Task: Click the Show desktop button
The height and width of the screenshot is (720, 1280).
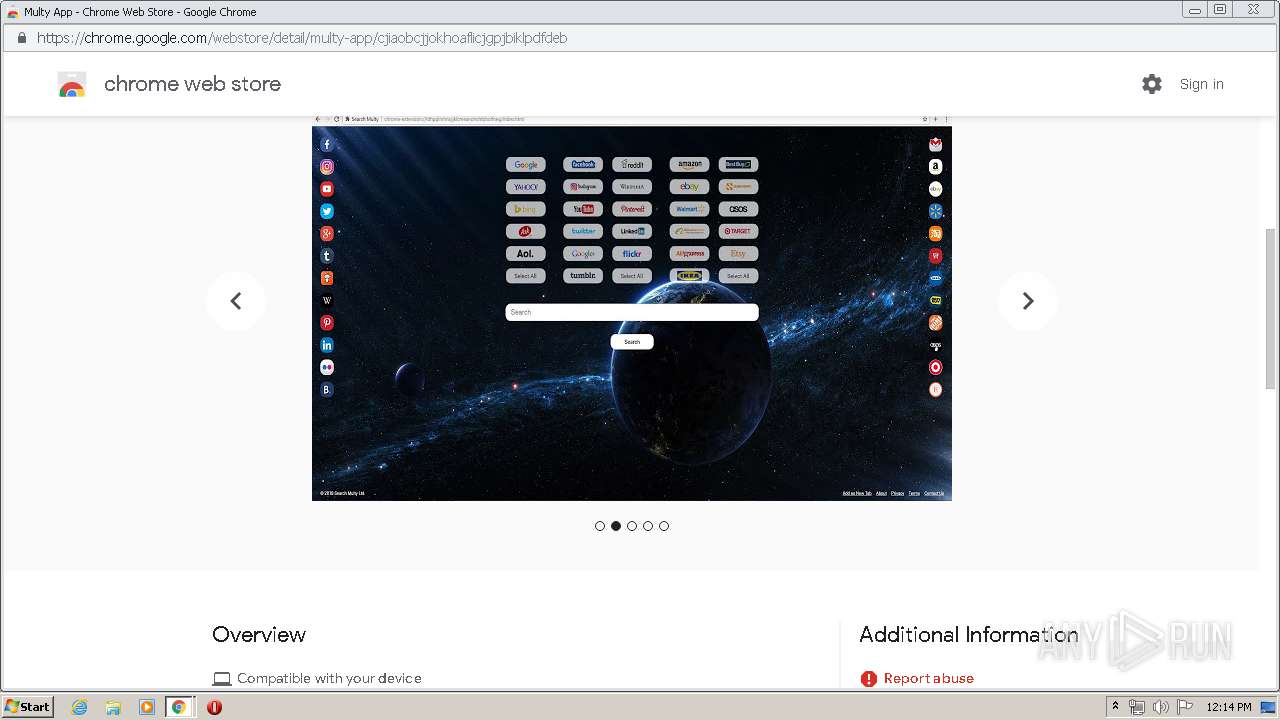Action: [1269, 707]
